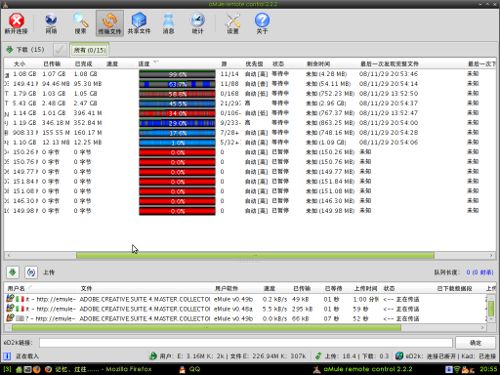
Task: Click the 34.0% red progress bar
Action: [x=177, y=113]
